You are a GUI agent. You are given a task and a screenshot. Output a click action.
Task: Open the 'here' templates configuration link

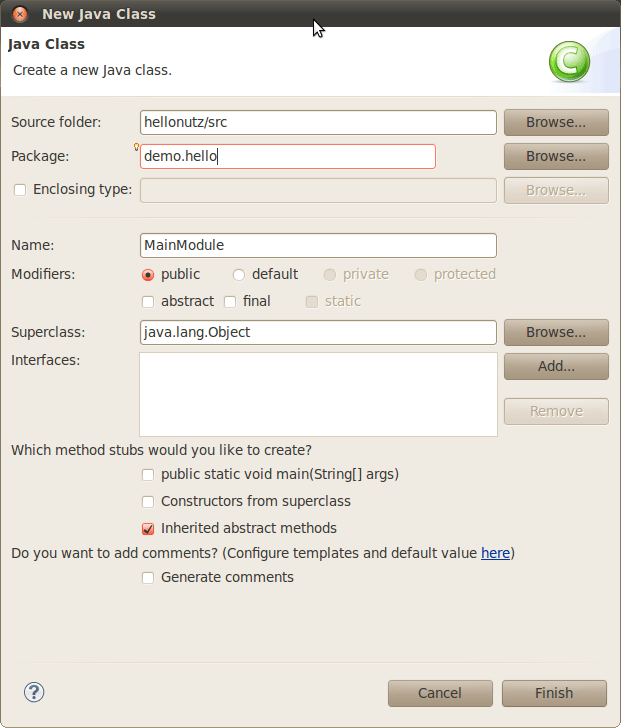point(495,553)
